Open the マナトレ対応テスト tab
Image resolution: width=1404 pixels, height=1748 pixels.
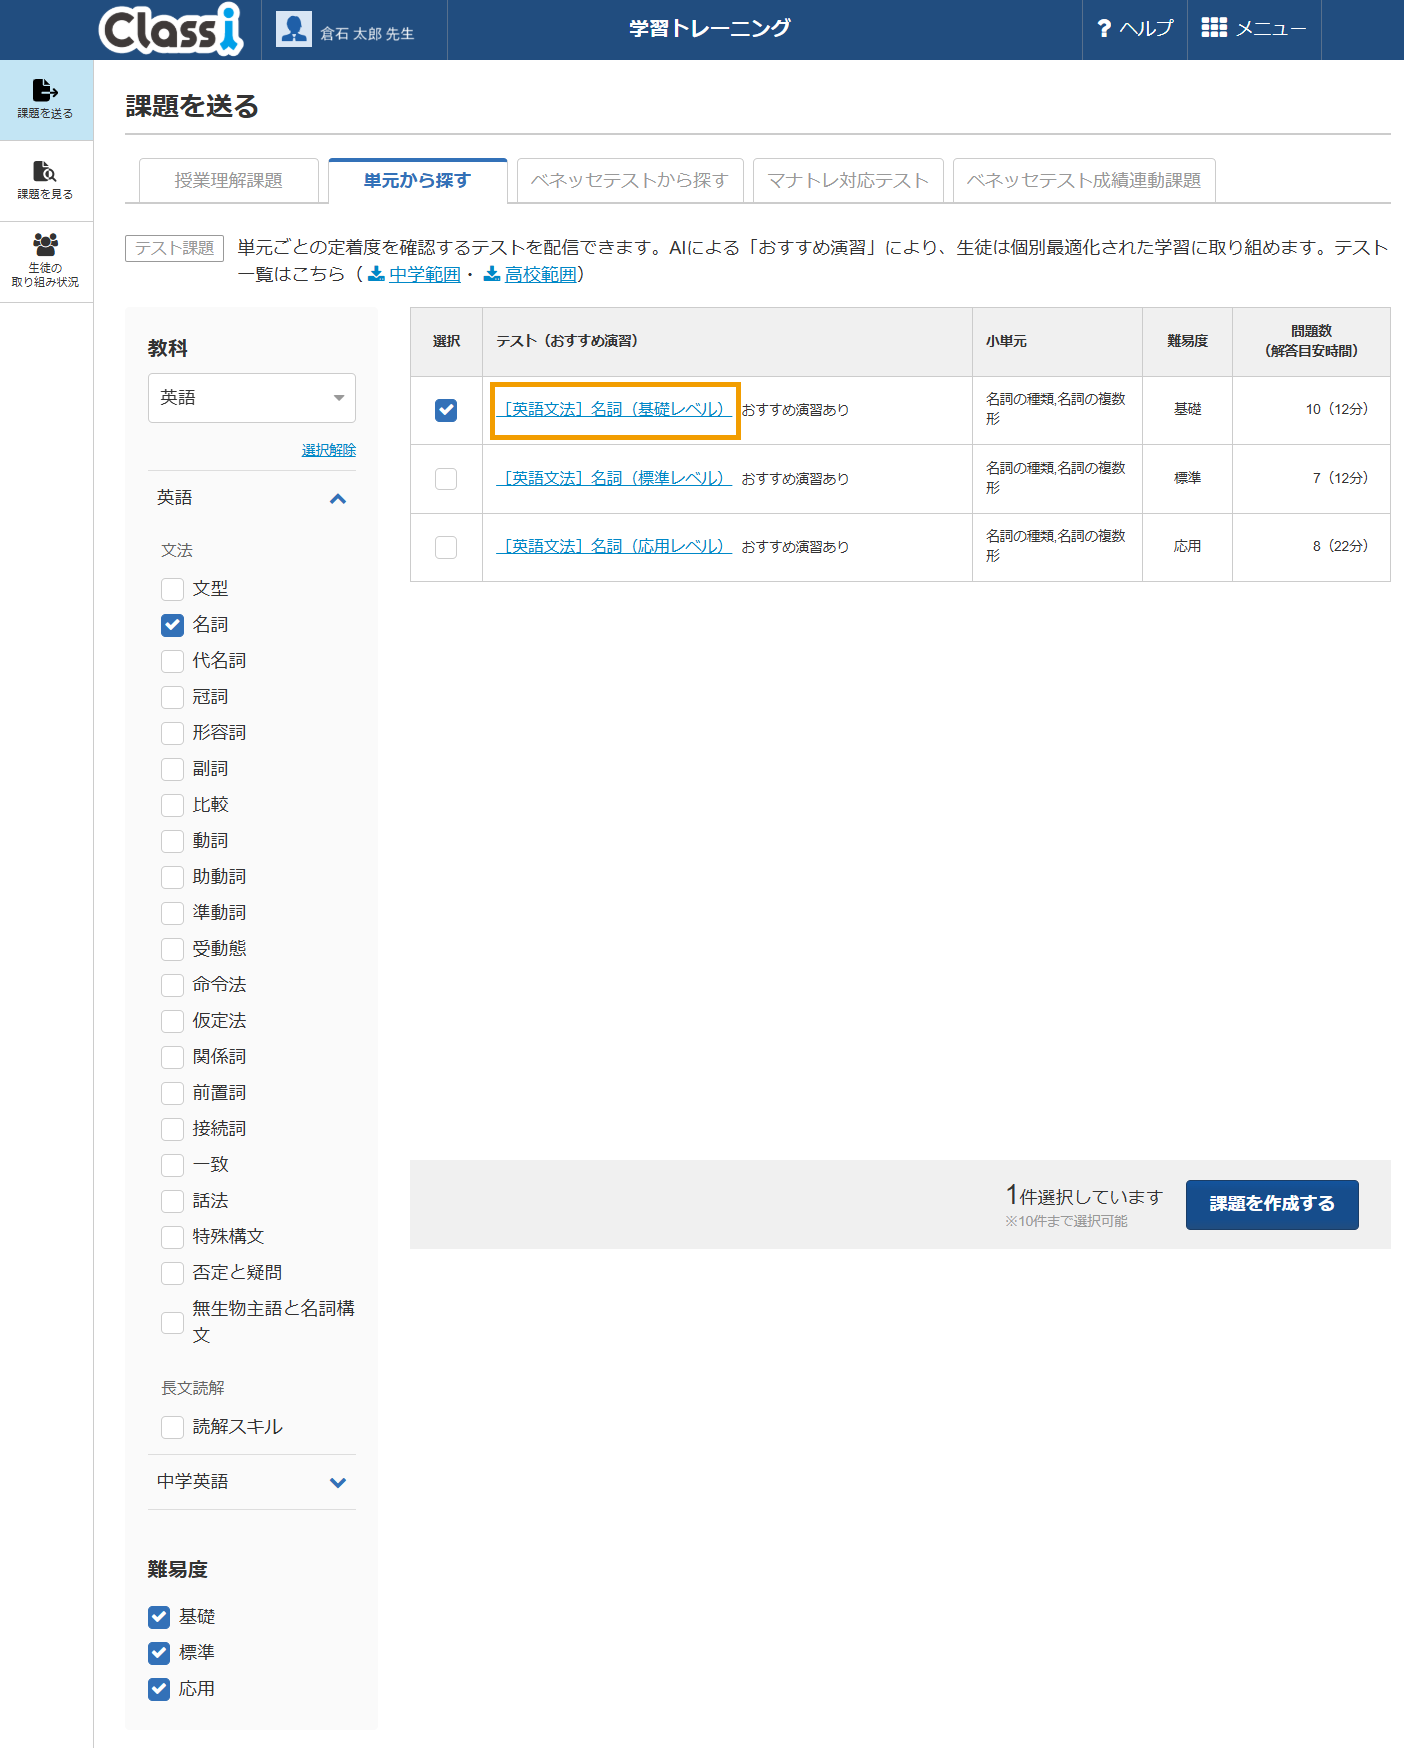click(x=848, y=181)
